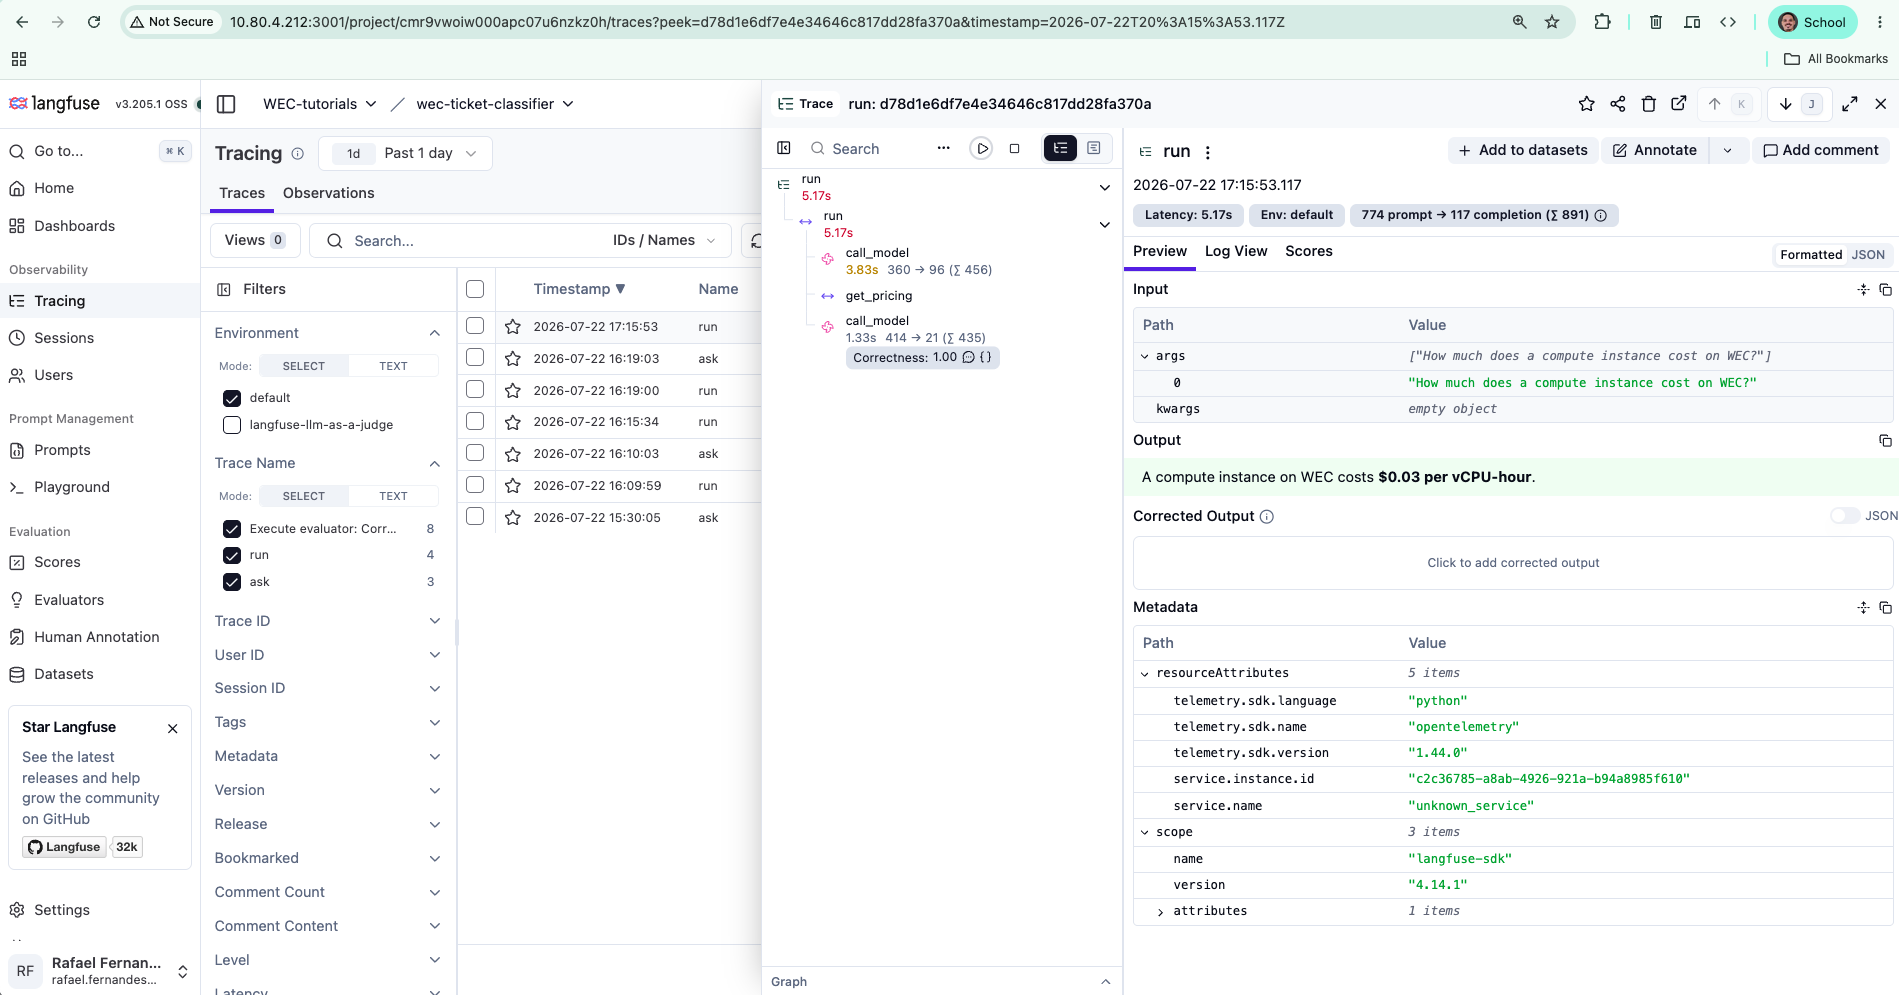
Task: Reload the browser page
Action: [94, 22]
